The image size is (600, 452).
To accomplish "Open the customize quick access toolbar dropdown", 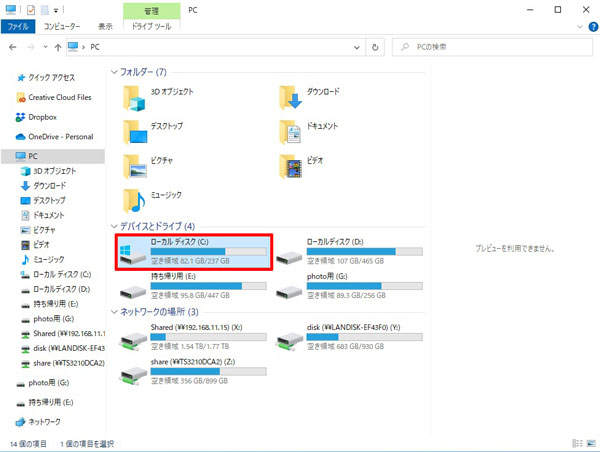I will (56, 10).
